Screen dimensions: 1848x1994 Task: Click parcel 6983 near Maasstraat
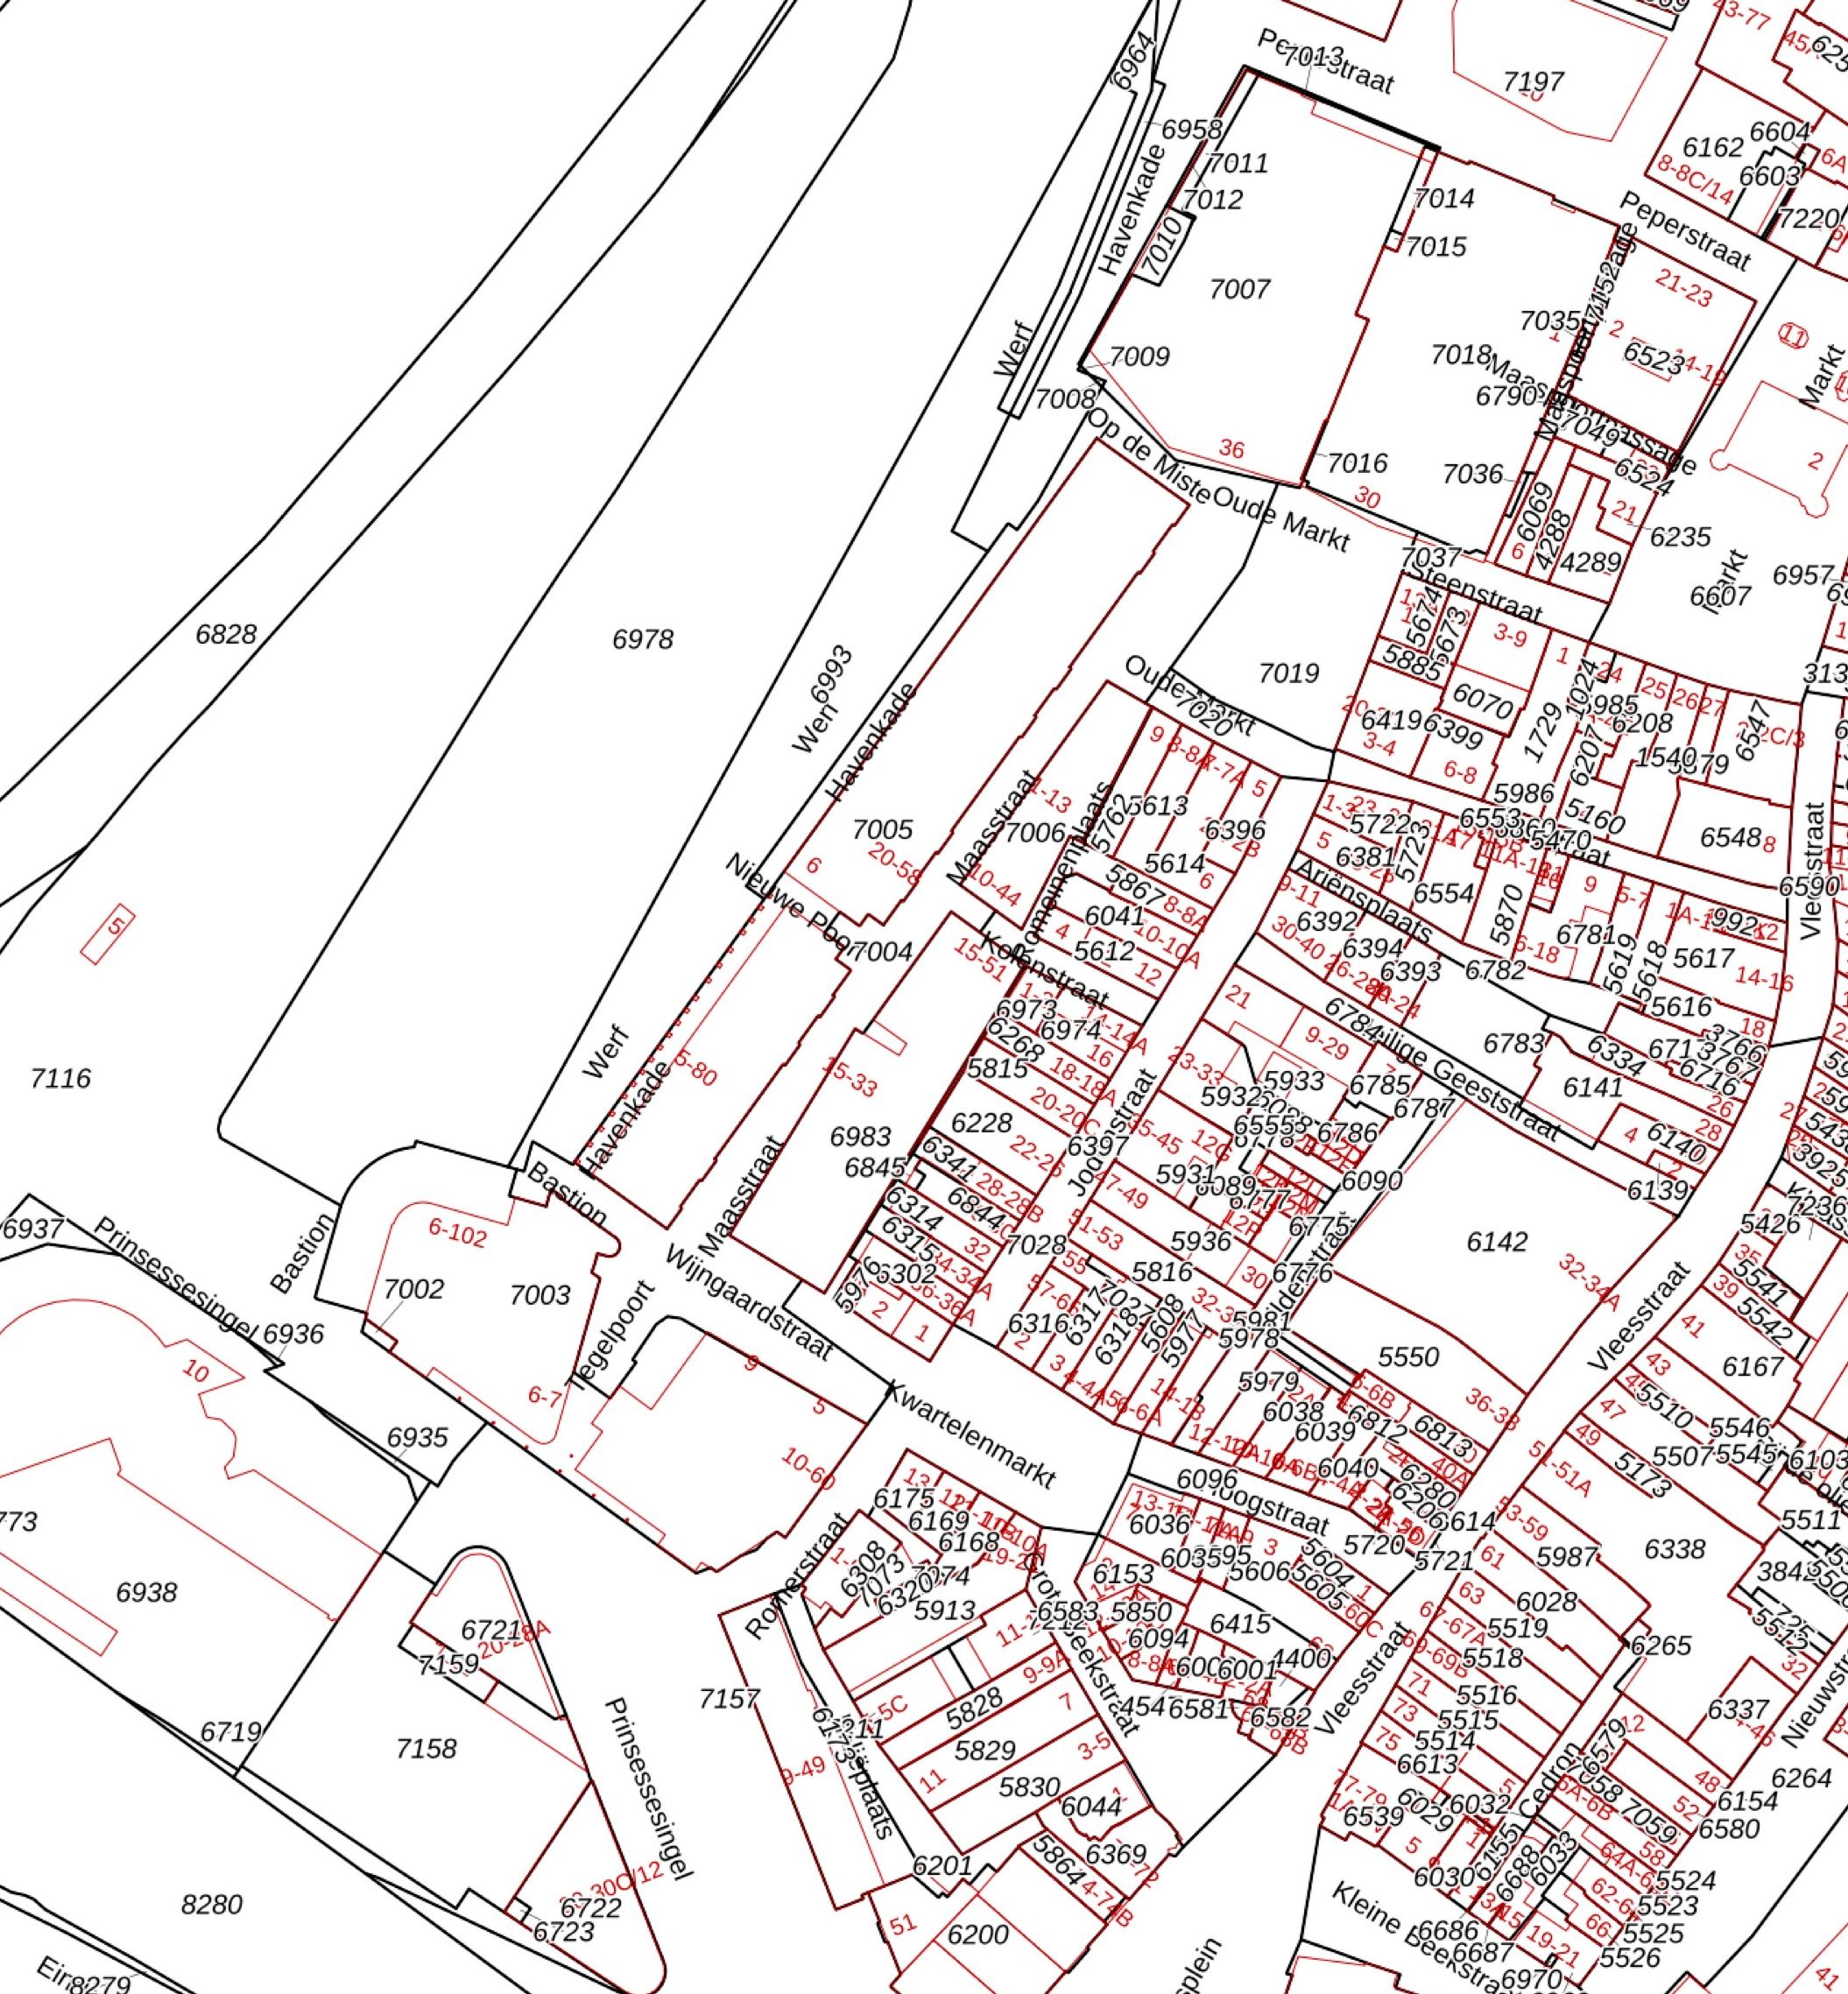860,1137
